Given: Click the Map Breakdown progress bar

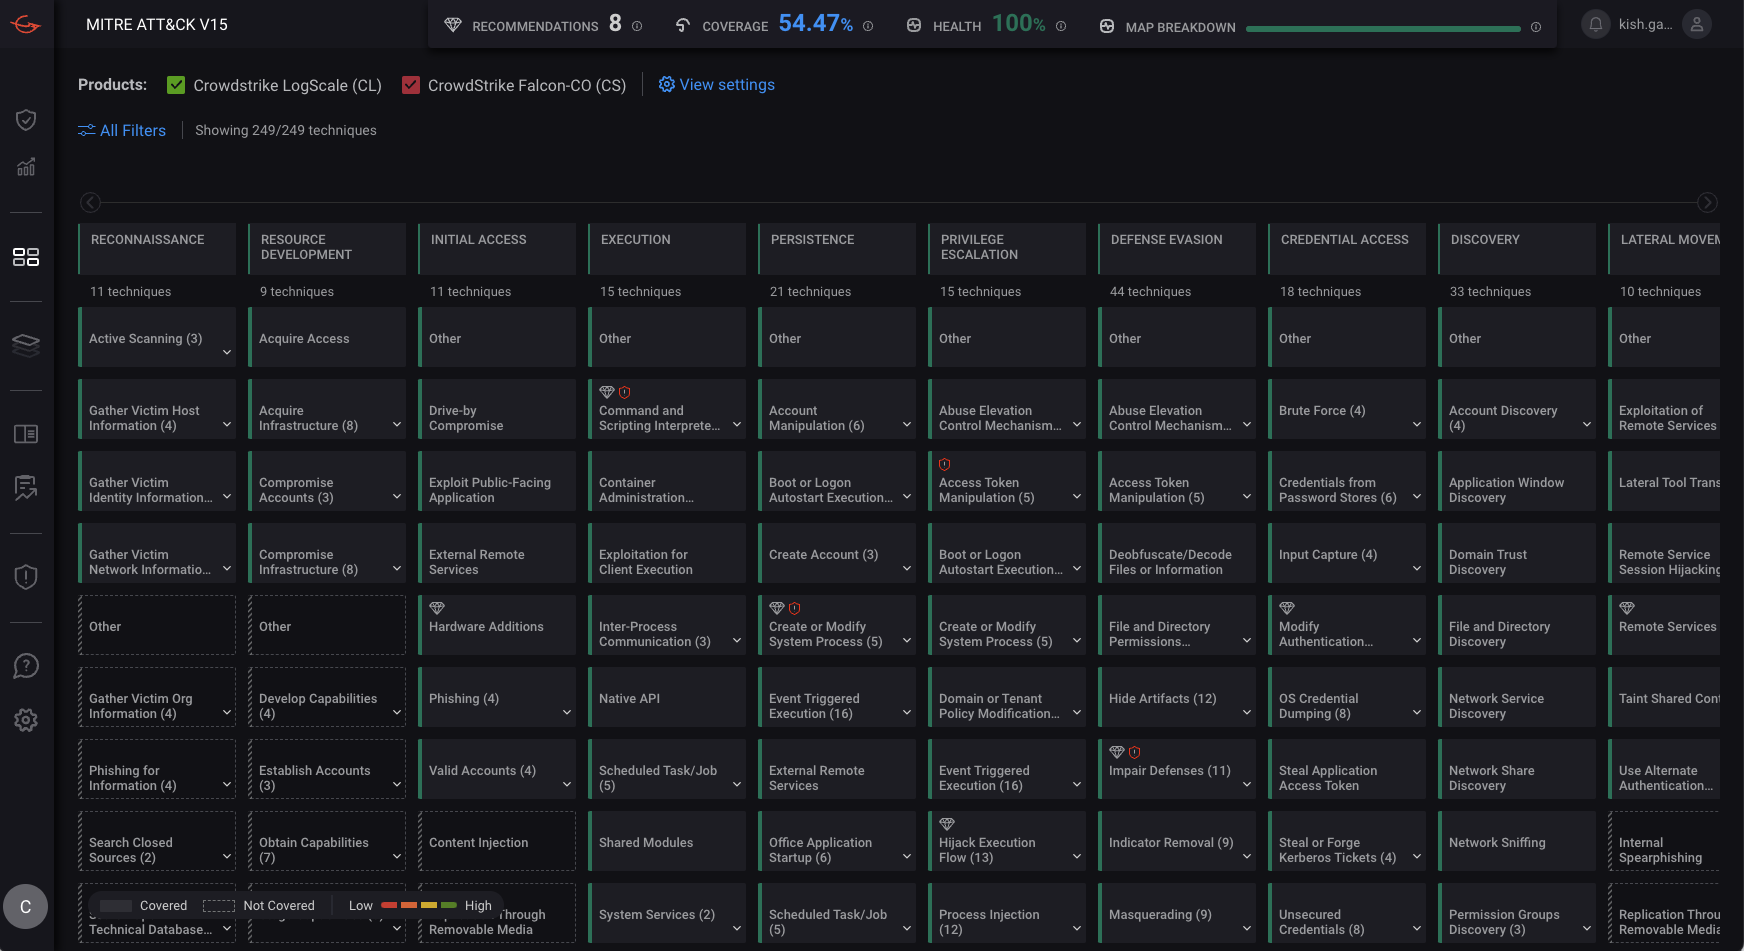Looking at the screenshot, I should 1383,29.
